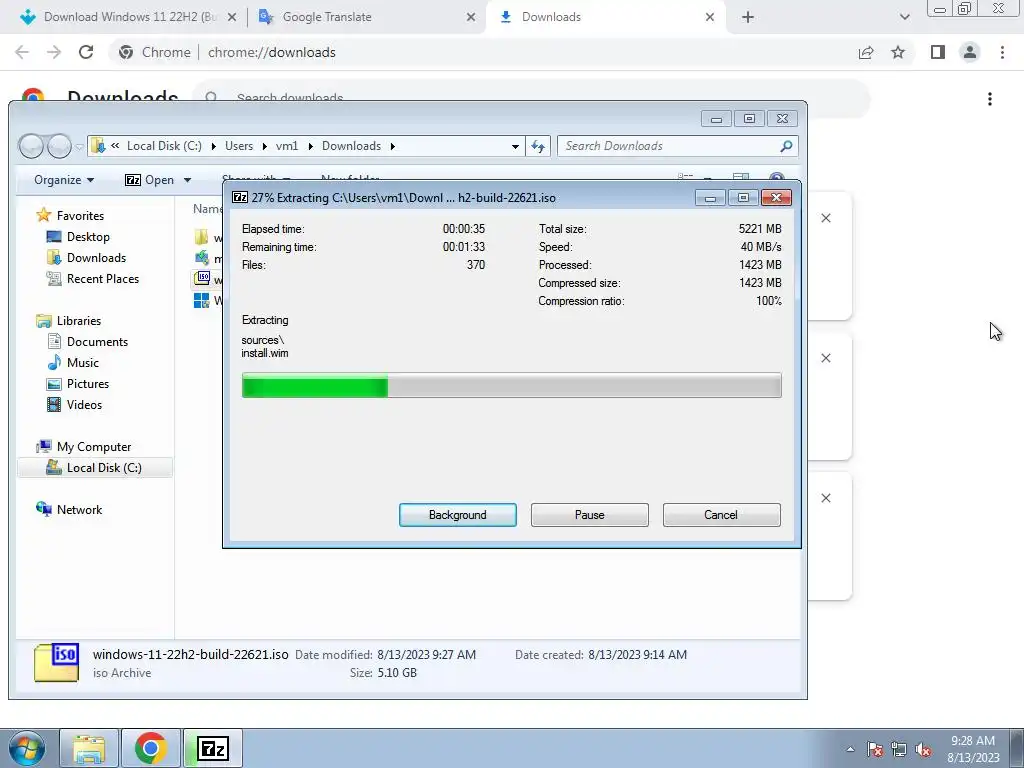Click Explorer search magnifier icon
The height and width of the screenshot is (768, 1024).
[x=786, y=146]
